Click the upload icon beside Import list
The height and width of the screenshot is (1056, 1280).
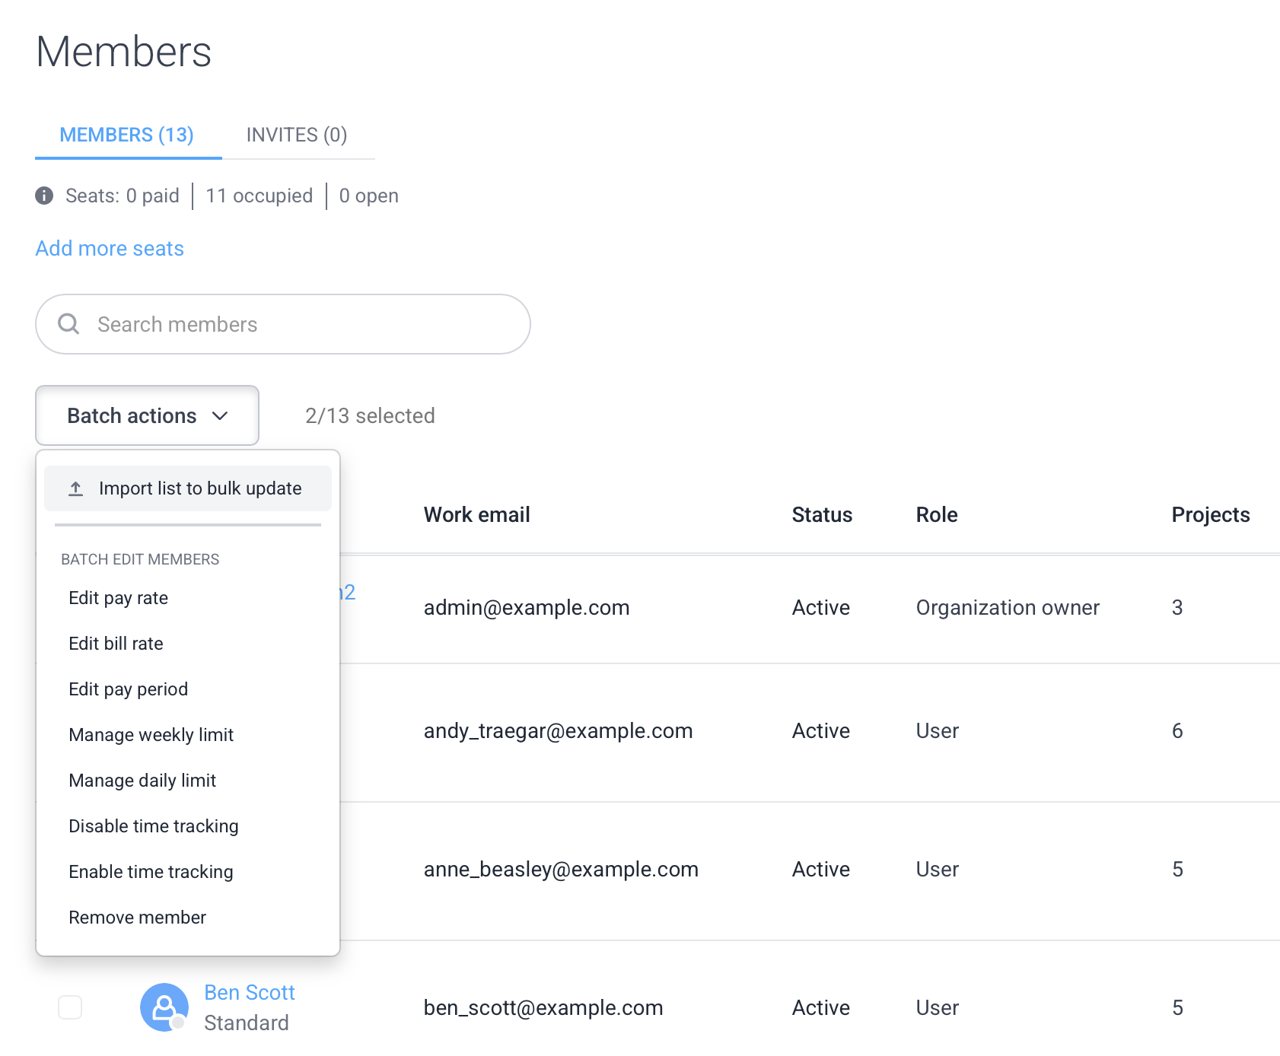(76, 489)
